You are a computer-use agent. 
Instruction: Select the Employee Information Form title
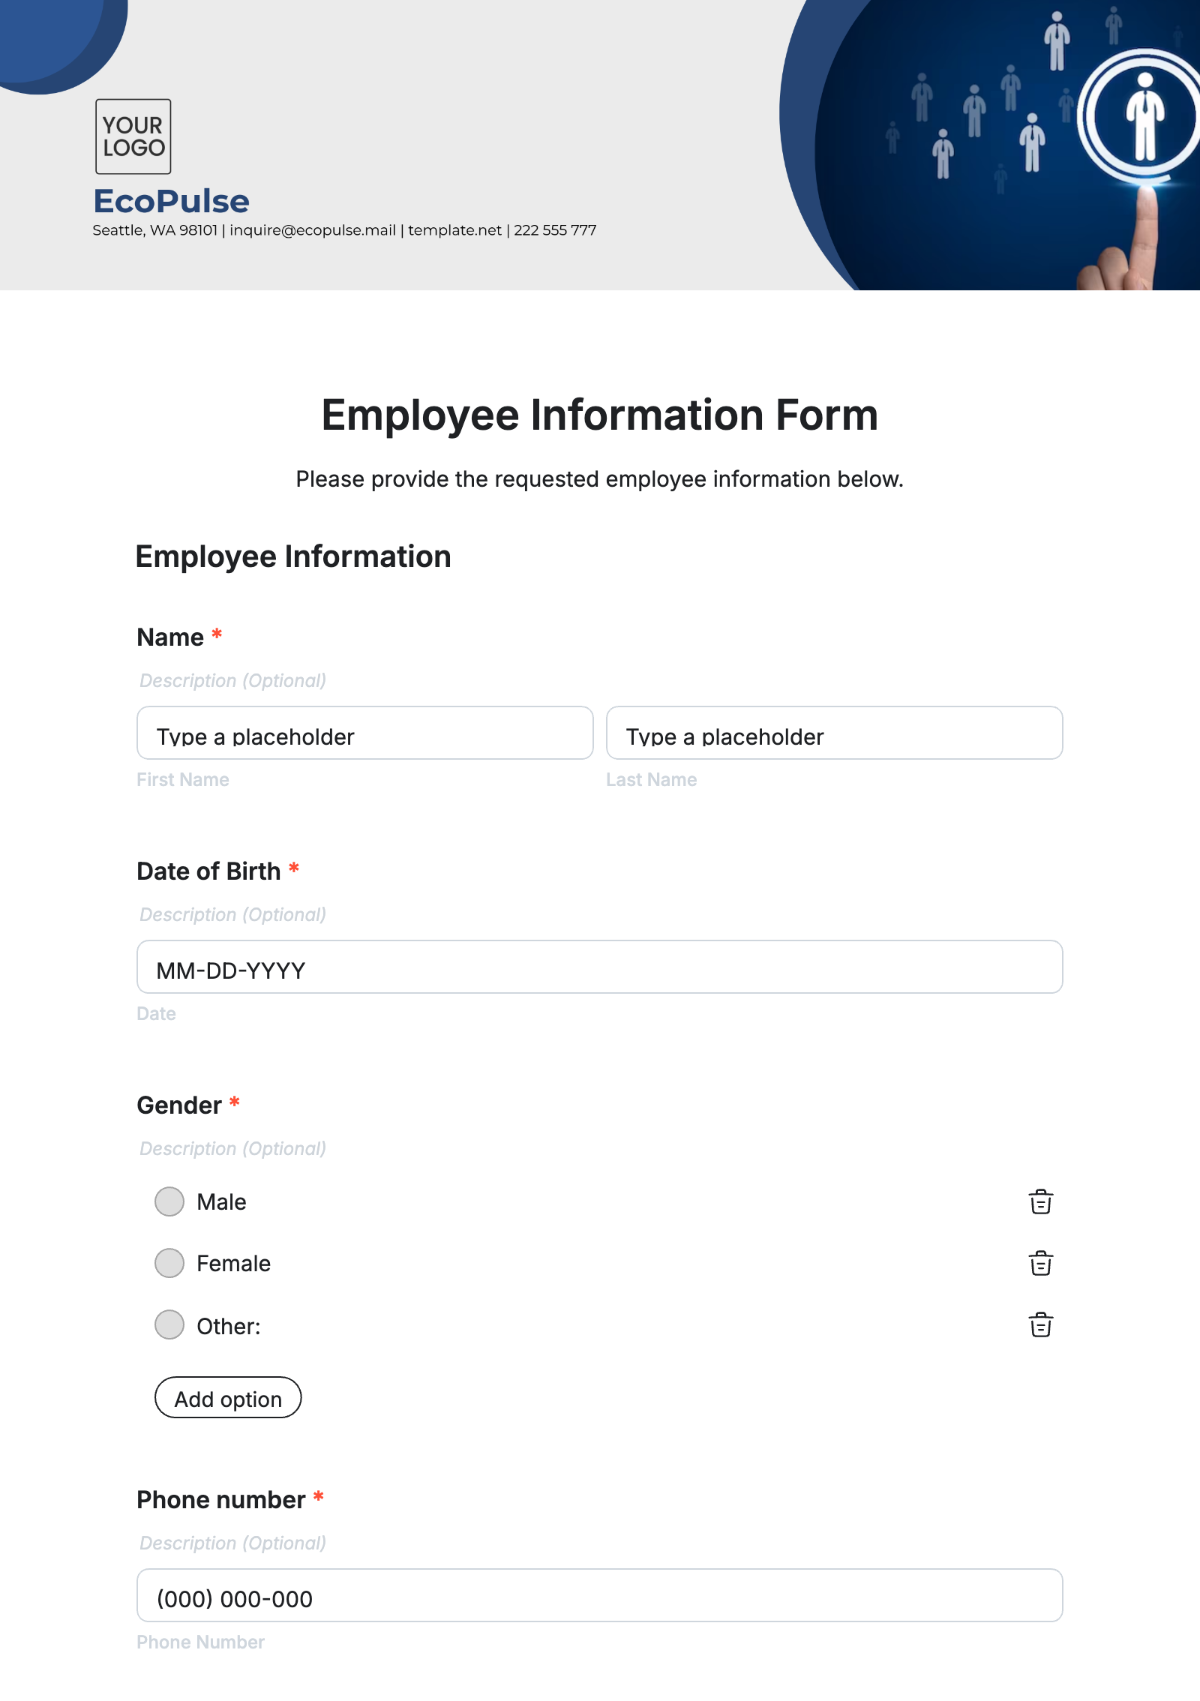[x=599, y=414]
